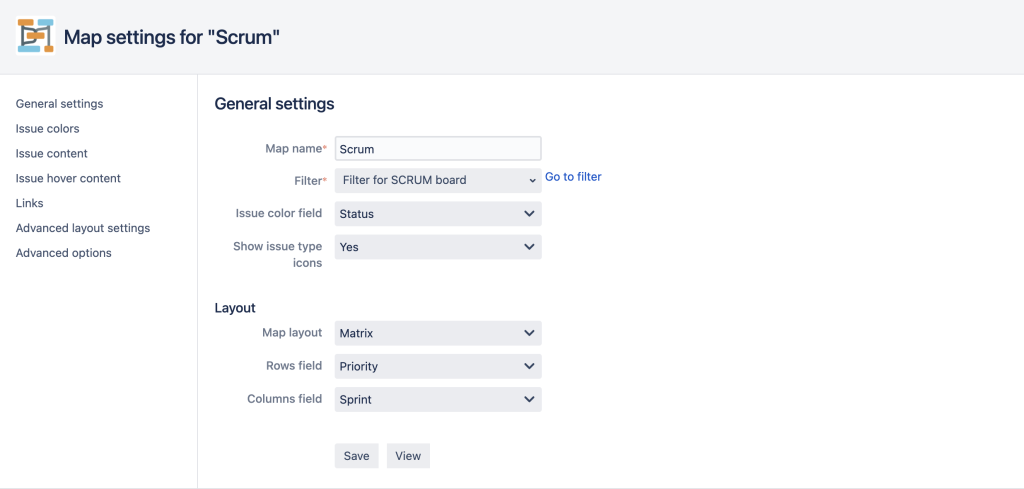The height and width of the screenshot is (489, 1024).
Task: Open the Filter dropdown
Action: click(438, 180)
